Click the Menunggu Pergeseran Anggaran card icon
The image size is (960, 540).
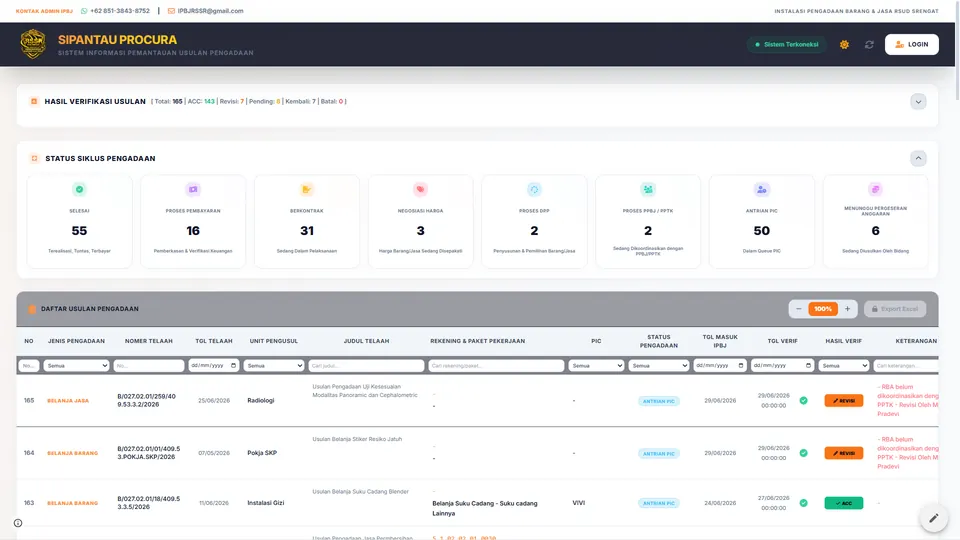876,189
